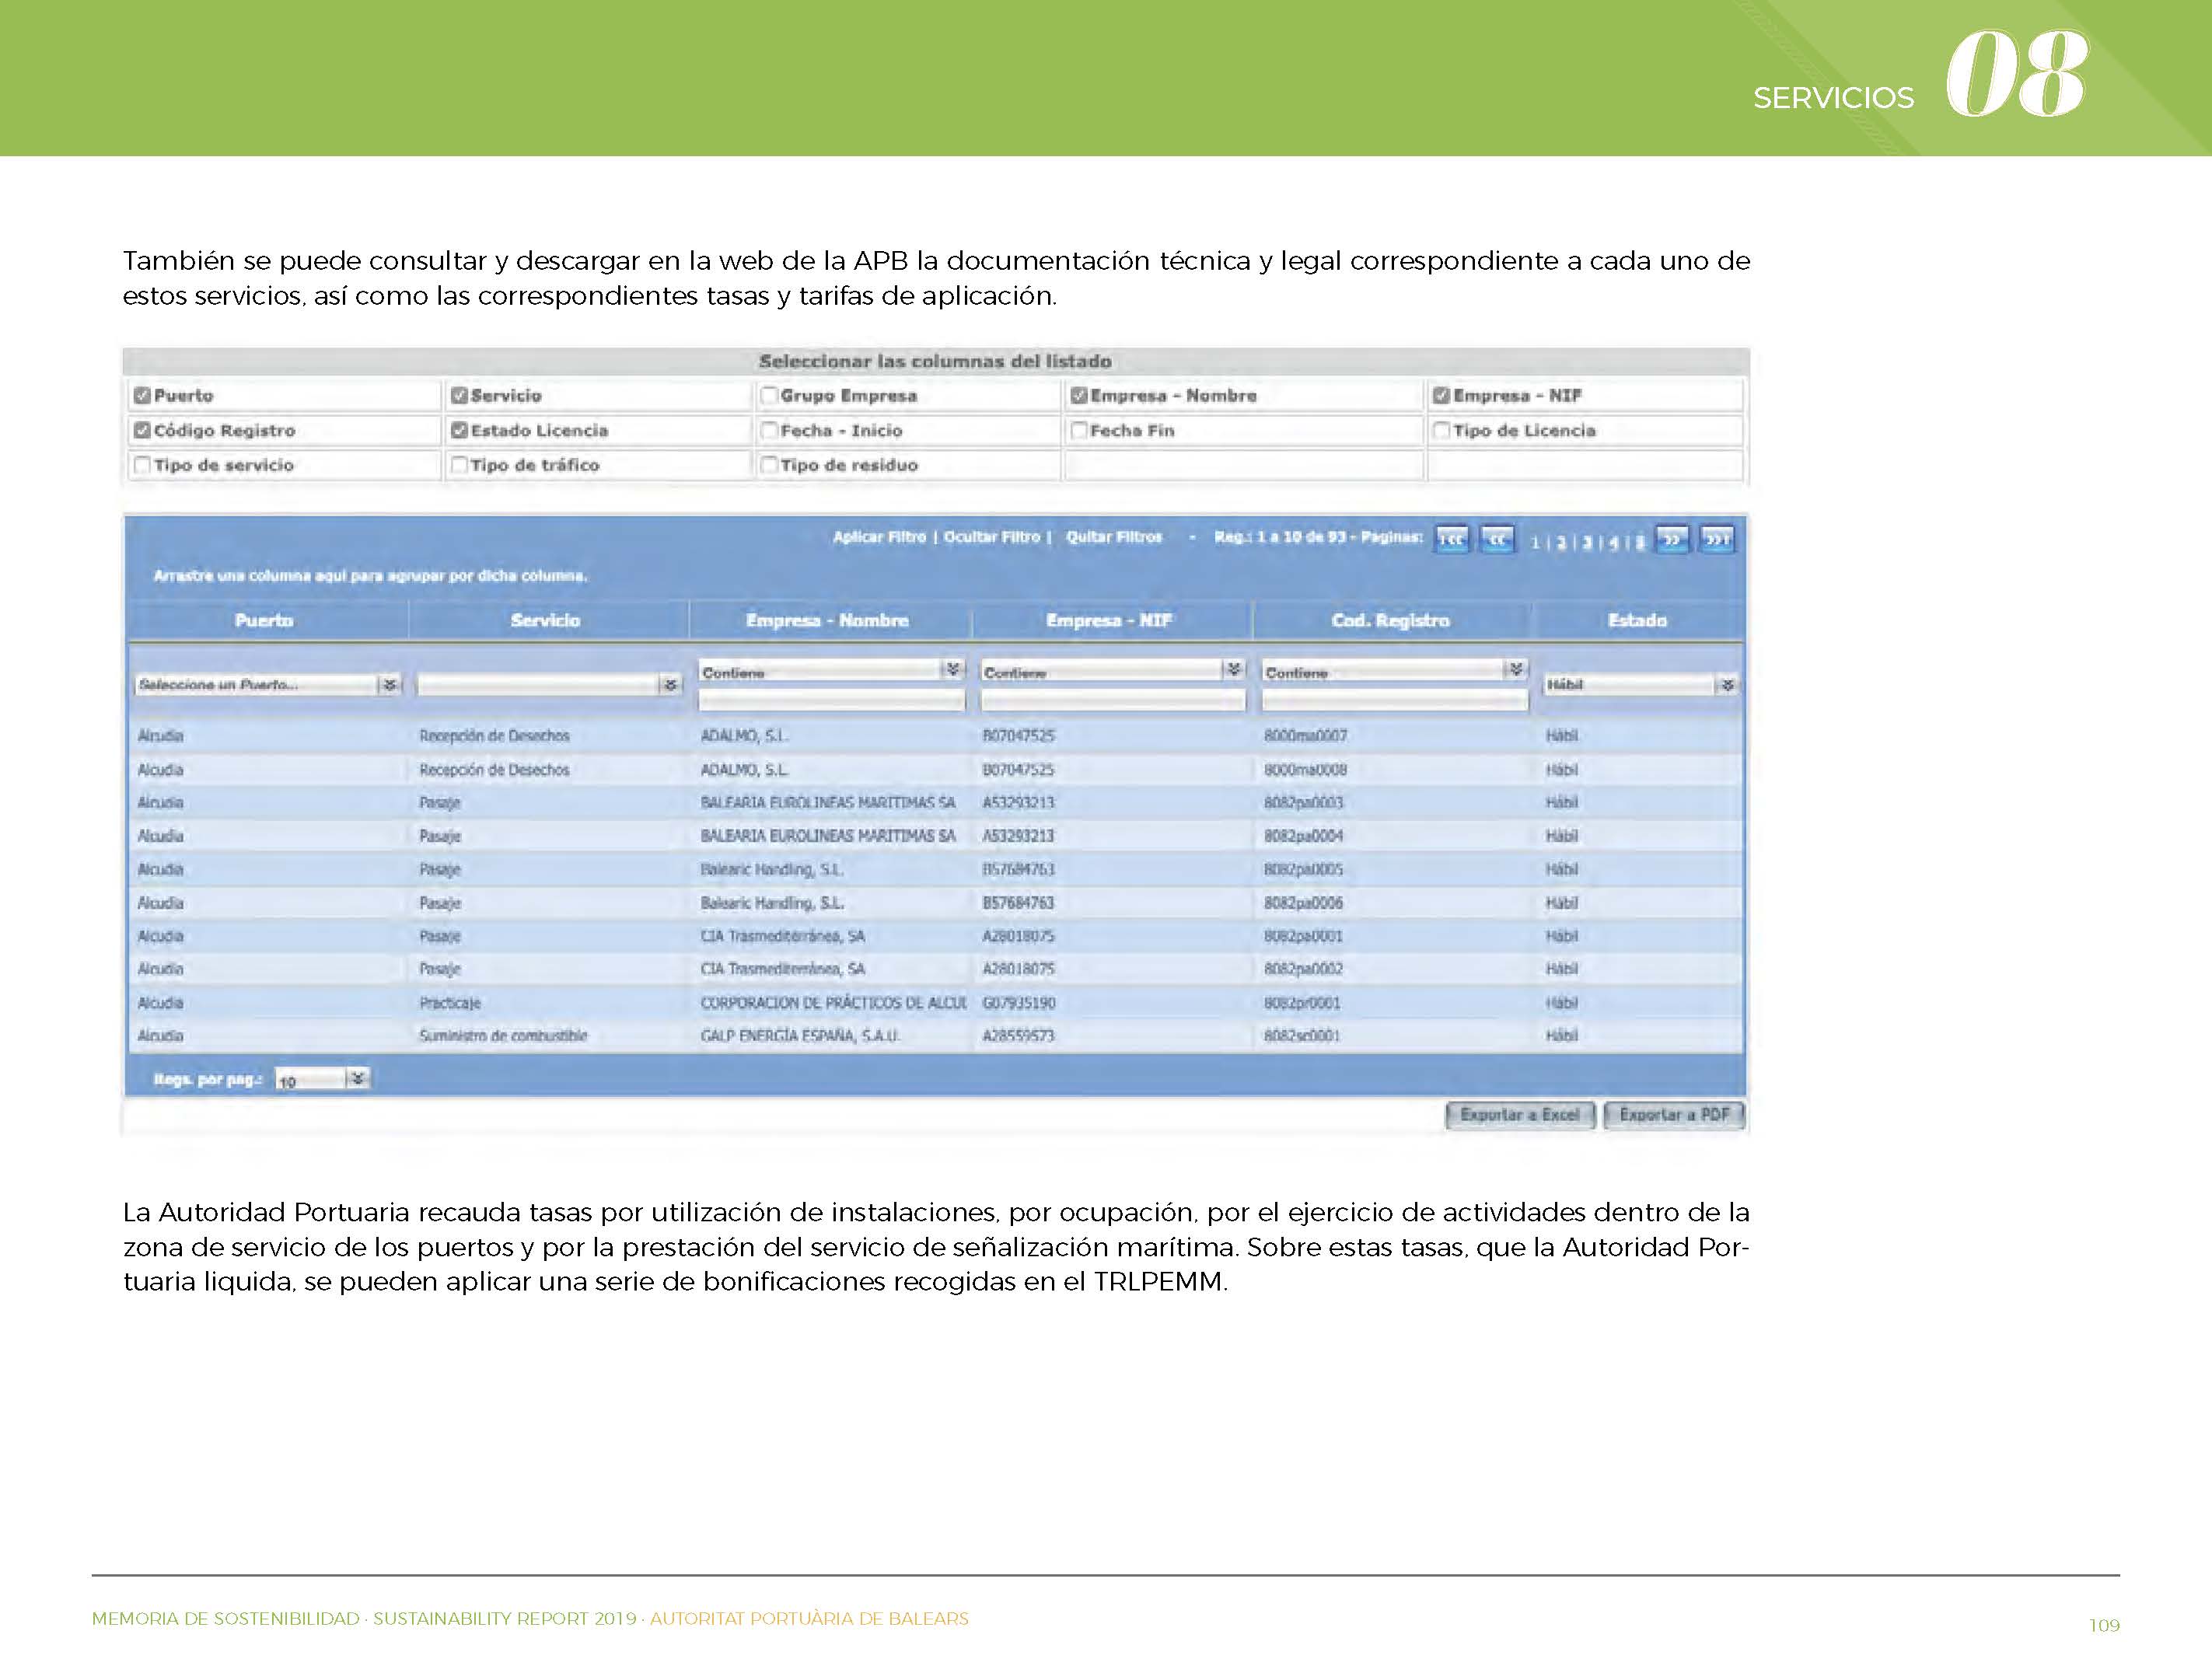Uncheck the Código Registro checkbox
The width and height of the screenshot is (2212, 1659).
tap(142, 430)
